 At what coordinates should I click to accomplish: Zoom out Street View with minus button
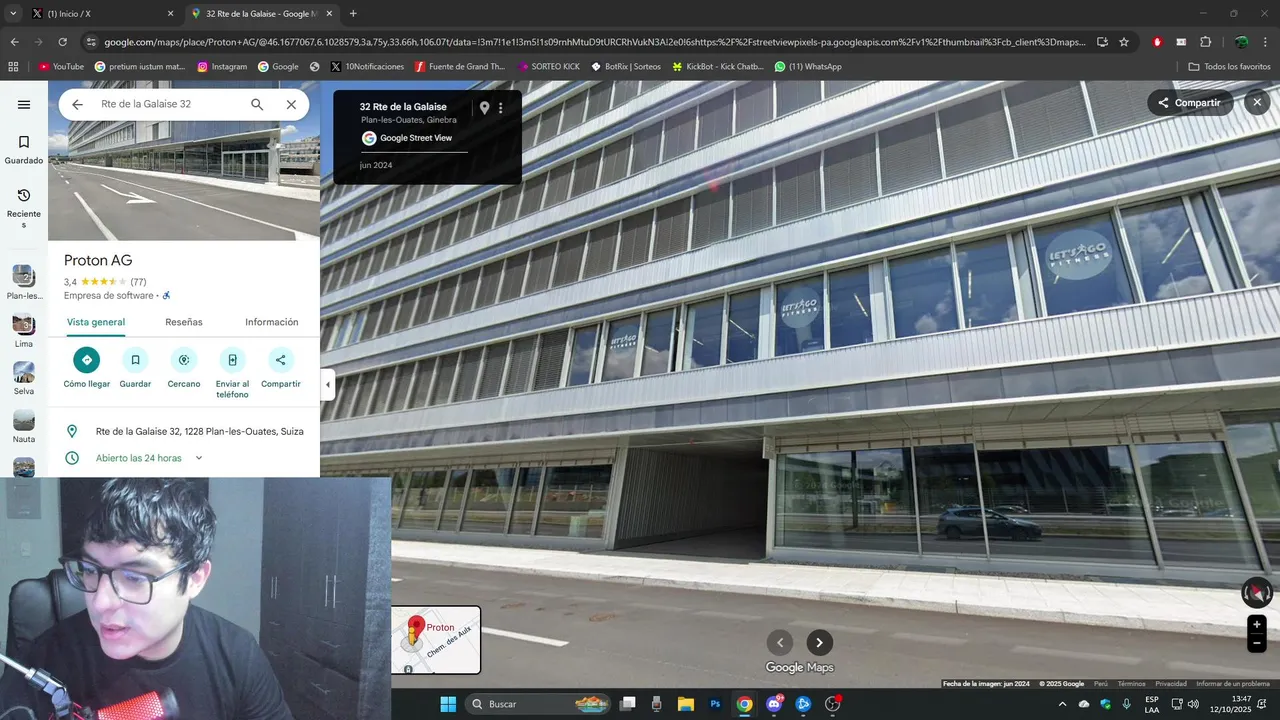point(1257,643)
